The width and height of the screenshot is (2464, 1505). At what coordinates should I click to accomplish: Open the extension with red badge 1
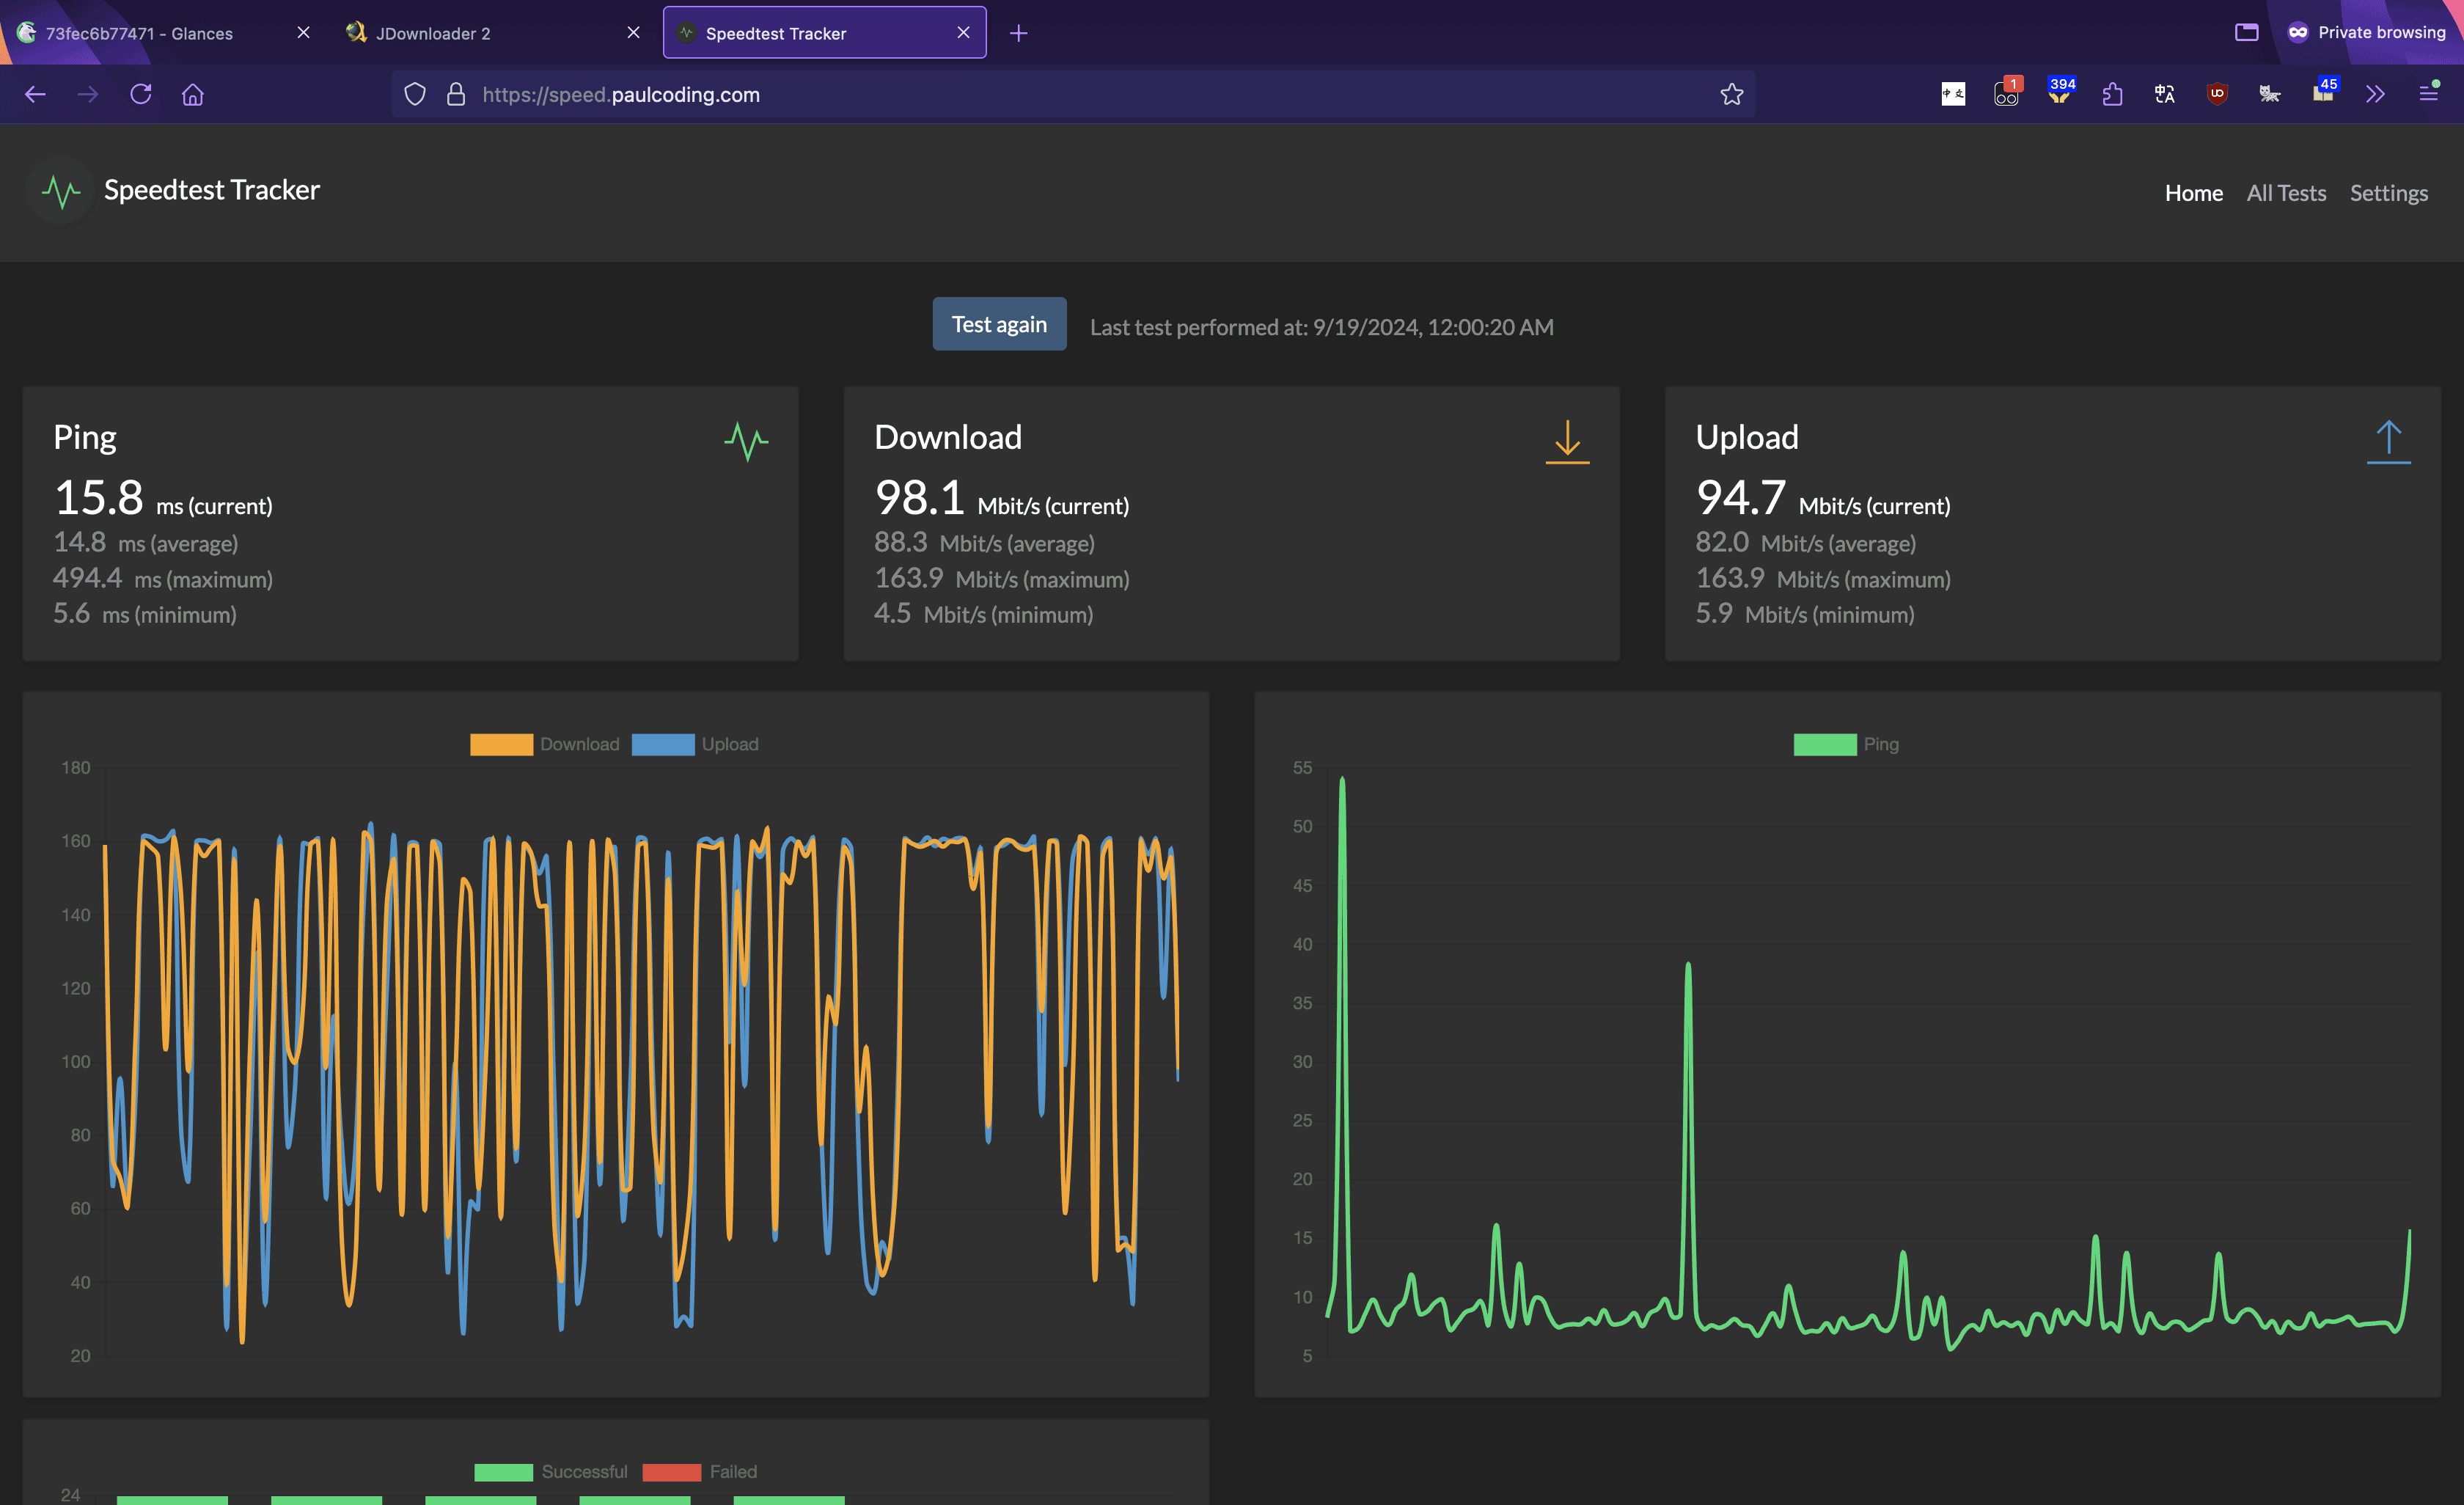click(2007, 92)
